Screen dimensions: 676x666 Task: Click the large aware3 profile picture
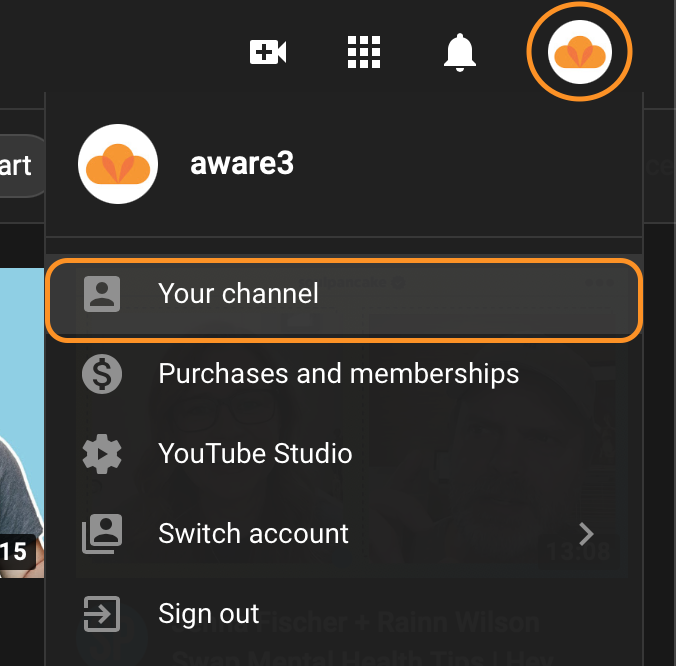(x=118, y=164)
